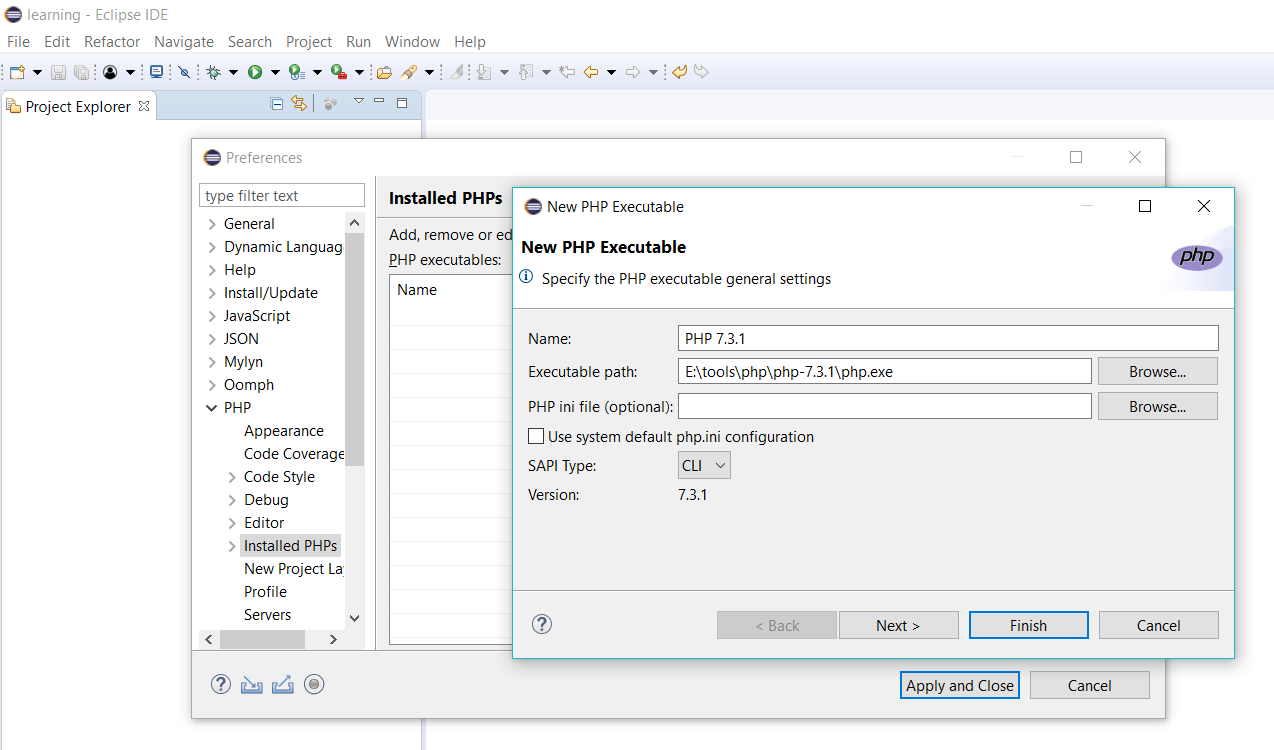Click Link with Editor icon
Screen dimensions: 1274x750
tap(298, 103)
